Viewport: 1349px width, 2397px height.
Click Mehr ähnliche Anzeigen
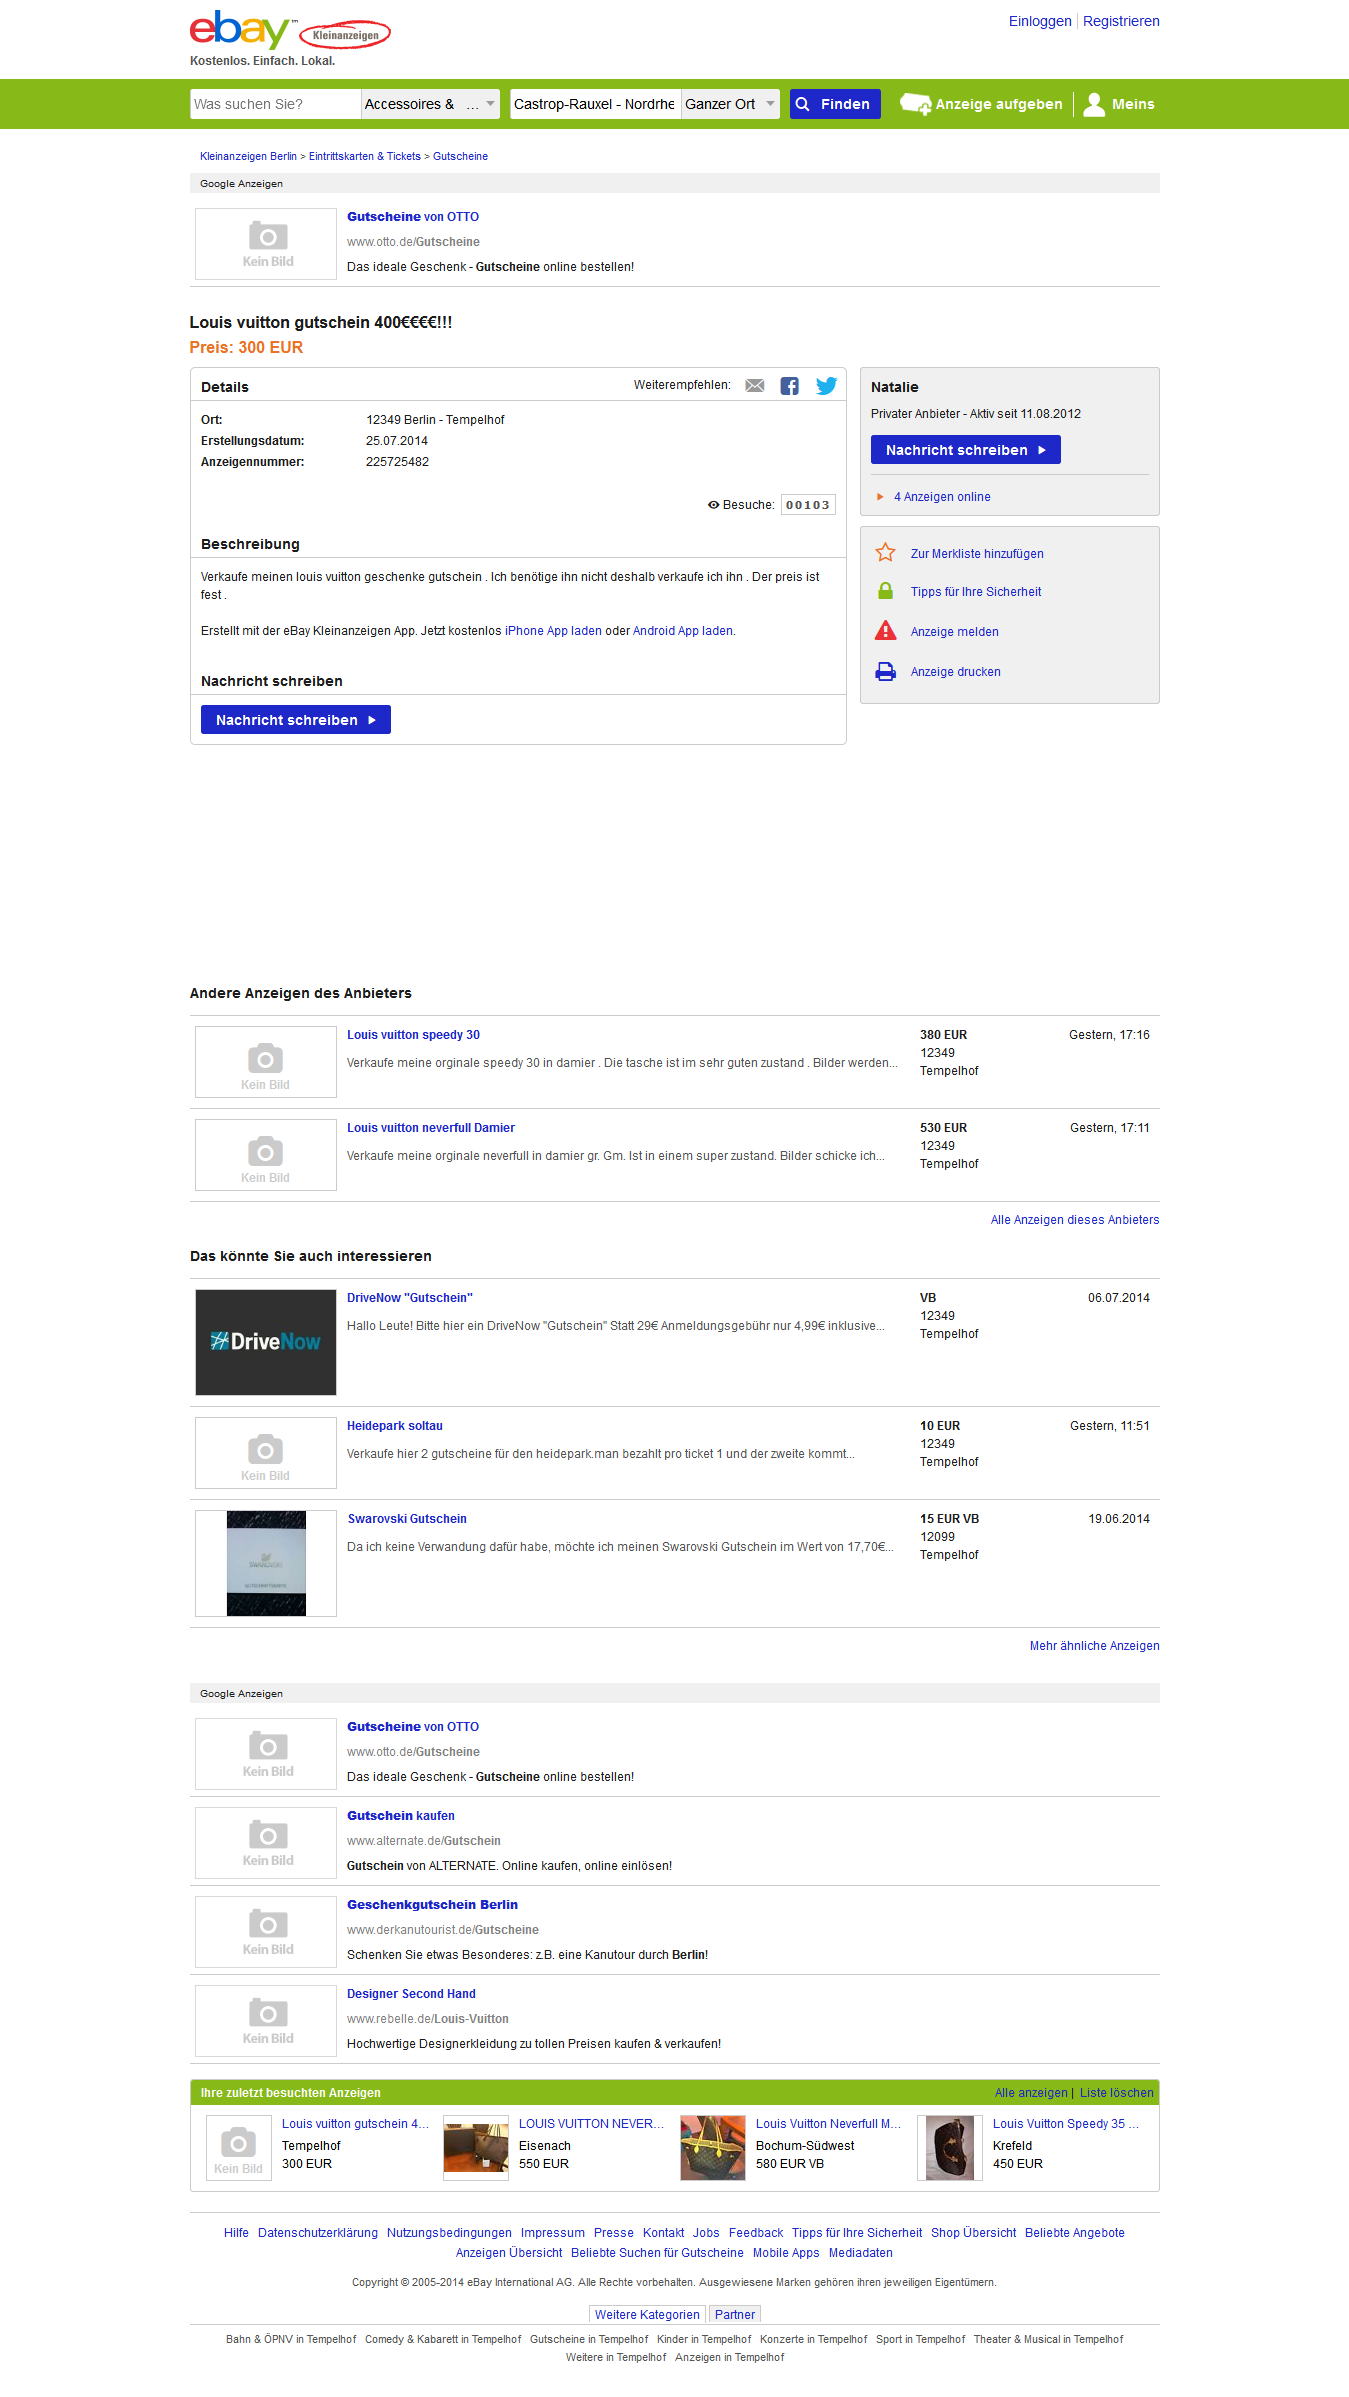tap(1095, 1646)
